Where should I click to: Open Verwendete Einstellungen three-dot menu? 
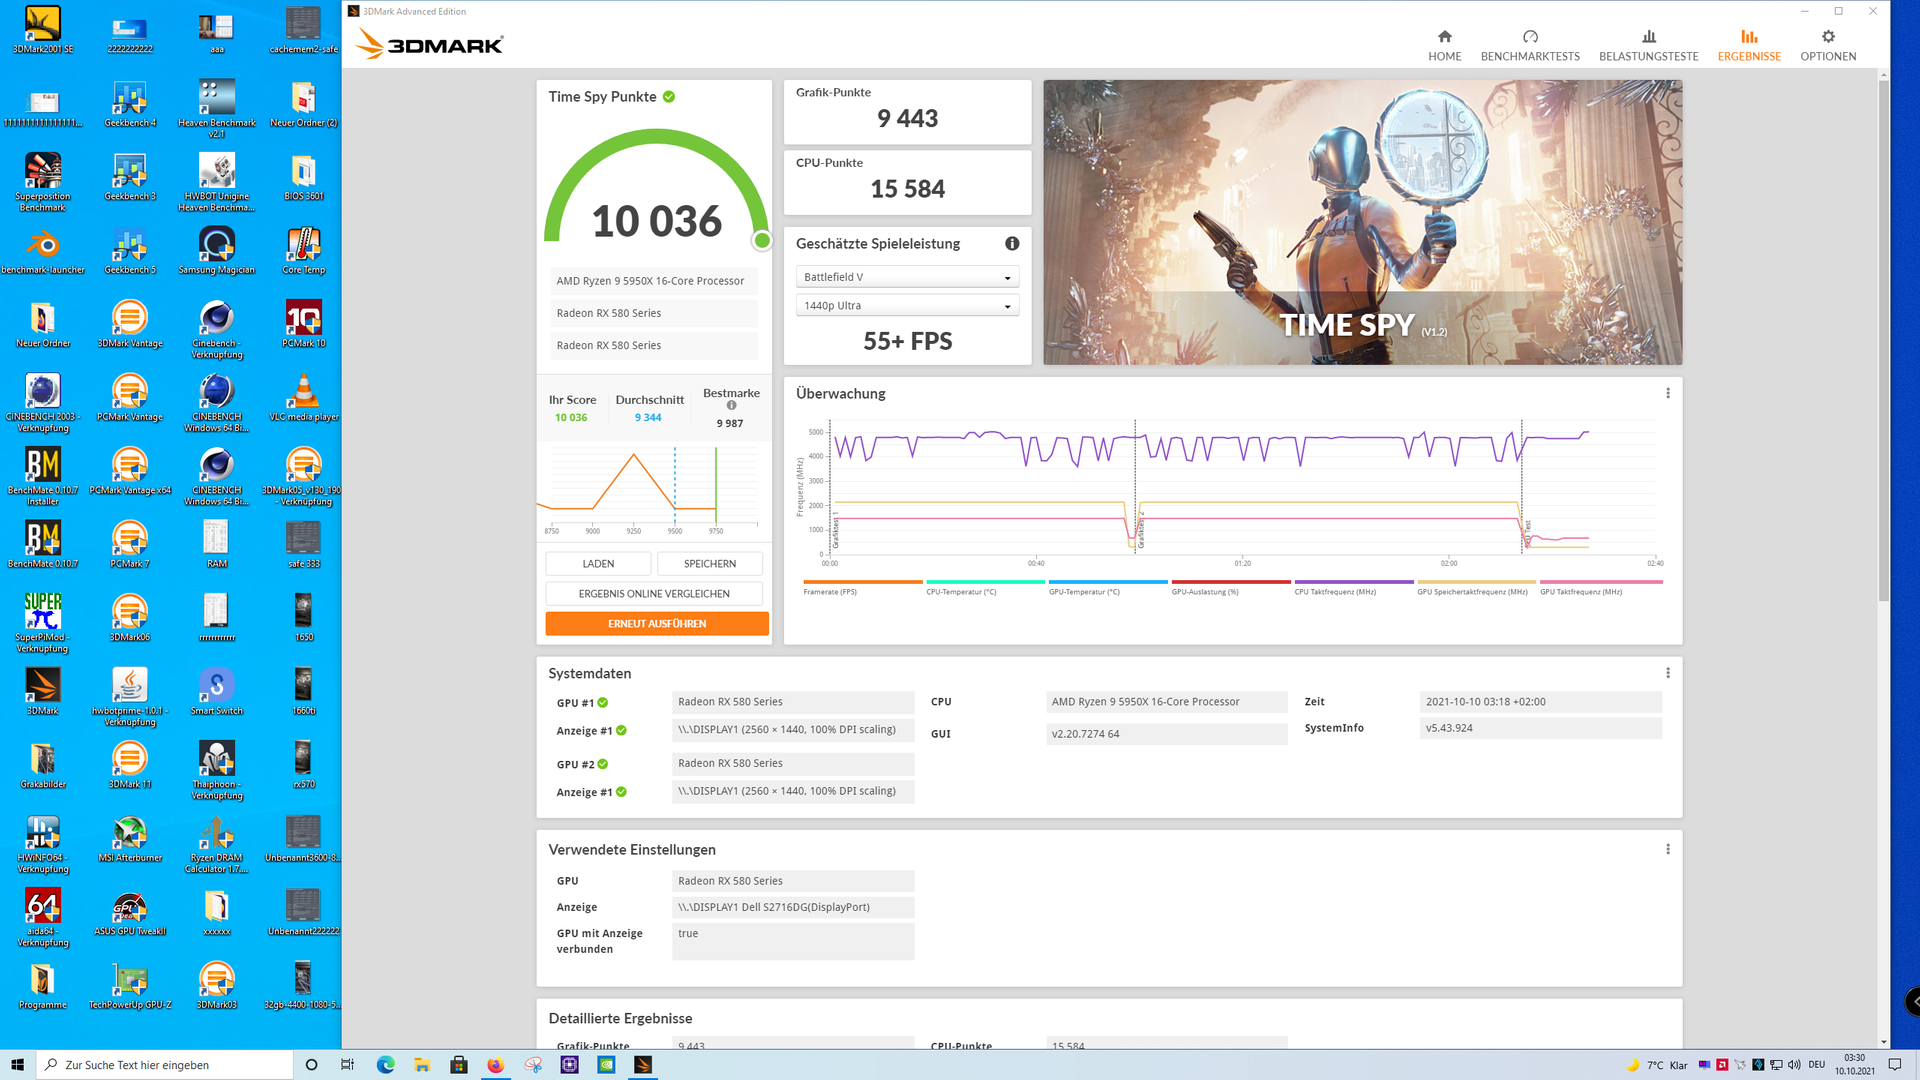point(1668,850)
